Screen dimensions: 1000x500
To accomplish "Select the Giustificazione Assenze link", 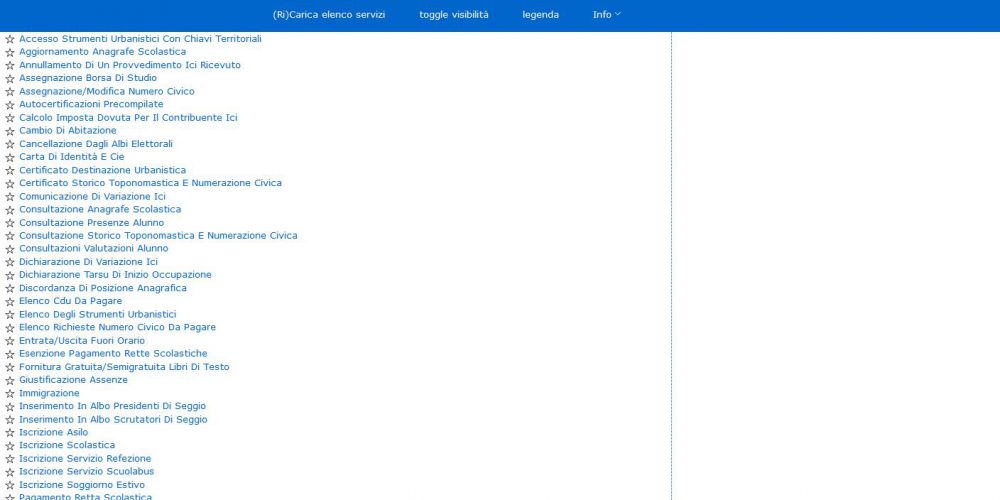I will click(73, 380).
